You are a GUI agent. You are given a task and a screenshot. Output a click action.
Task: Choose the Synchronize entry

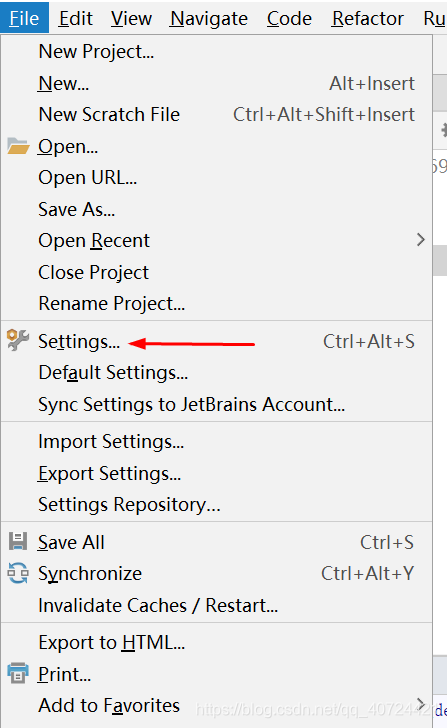[x=90, y=574]
